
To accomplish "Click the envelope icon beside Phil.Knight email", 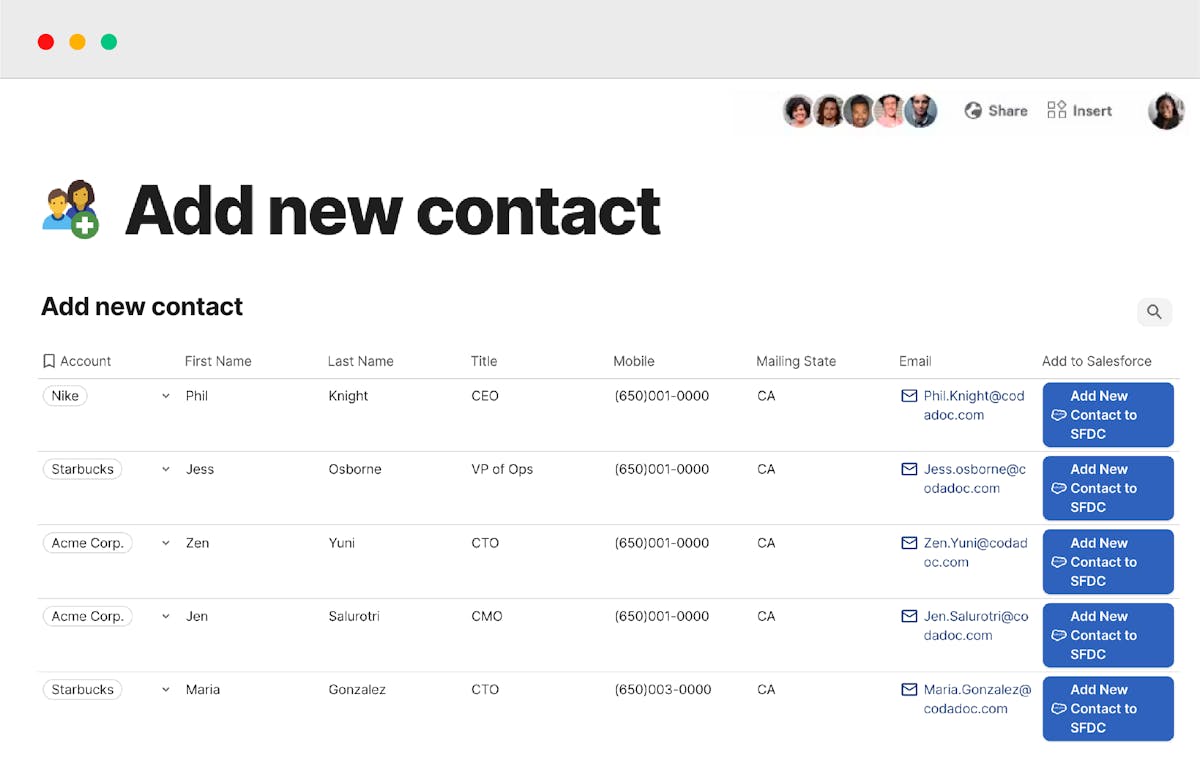I will [x=909, y=396].
